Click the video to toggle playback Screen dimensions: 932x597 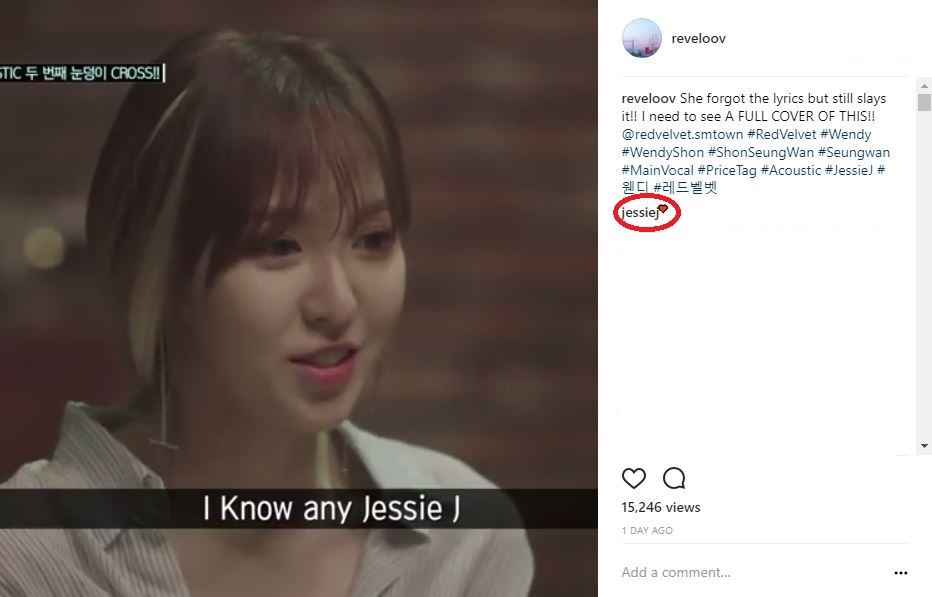(x=298, y=298)
